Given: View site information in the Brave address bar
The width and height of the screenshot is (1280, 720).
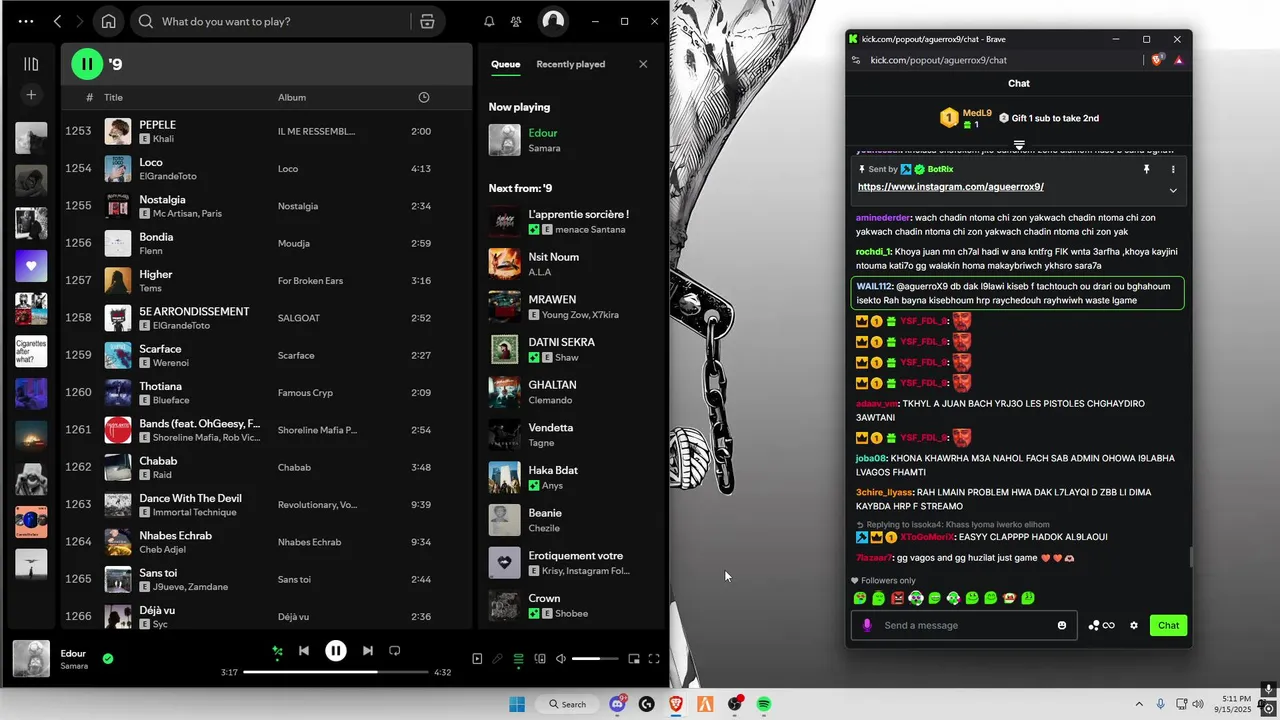Looking at the screenshot, I should point(855,60).
